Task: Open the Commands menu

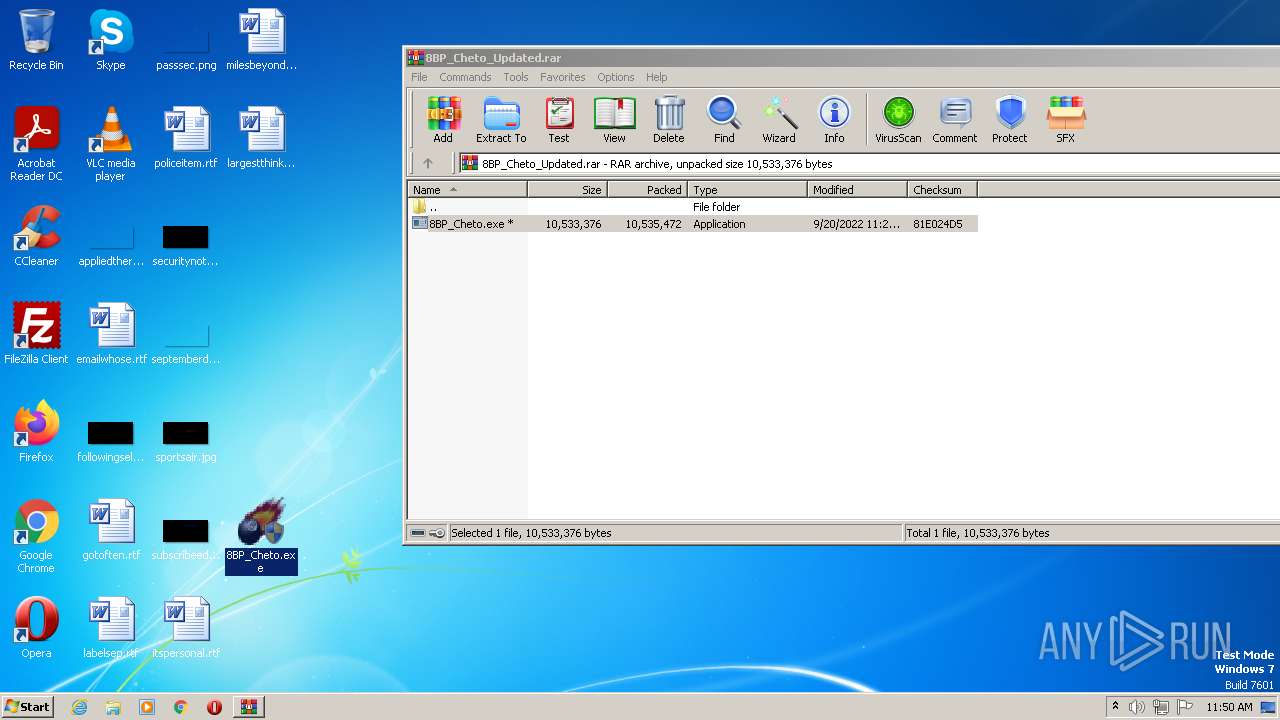Action: pos(465,77)
